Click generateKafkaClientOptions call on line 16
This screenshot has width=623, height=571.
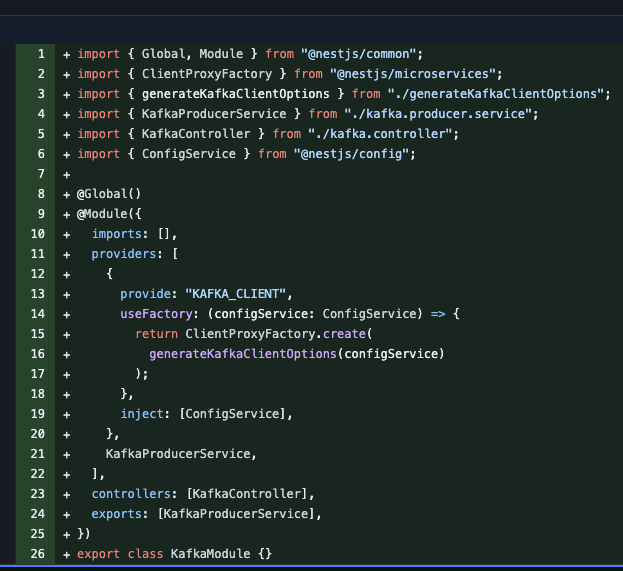tap(243, 354)
